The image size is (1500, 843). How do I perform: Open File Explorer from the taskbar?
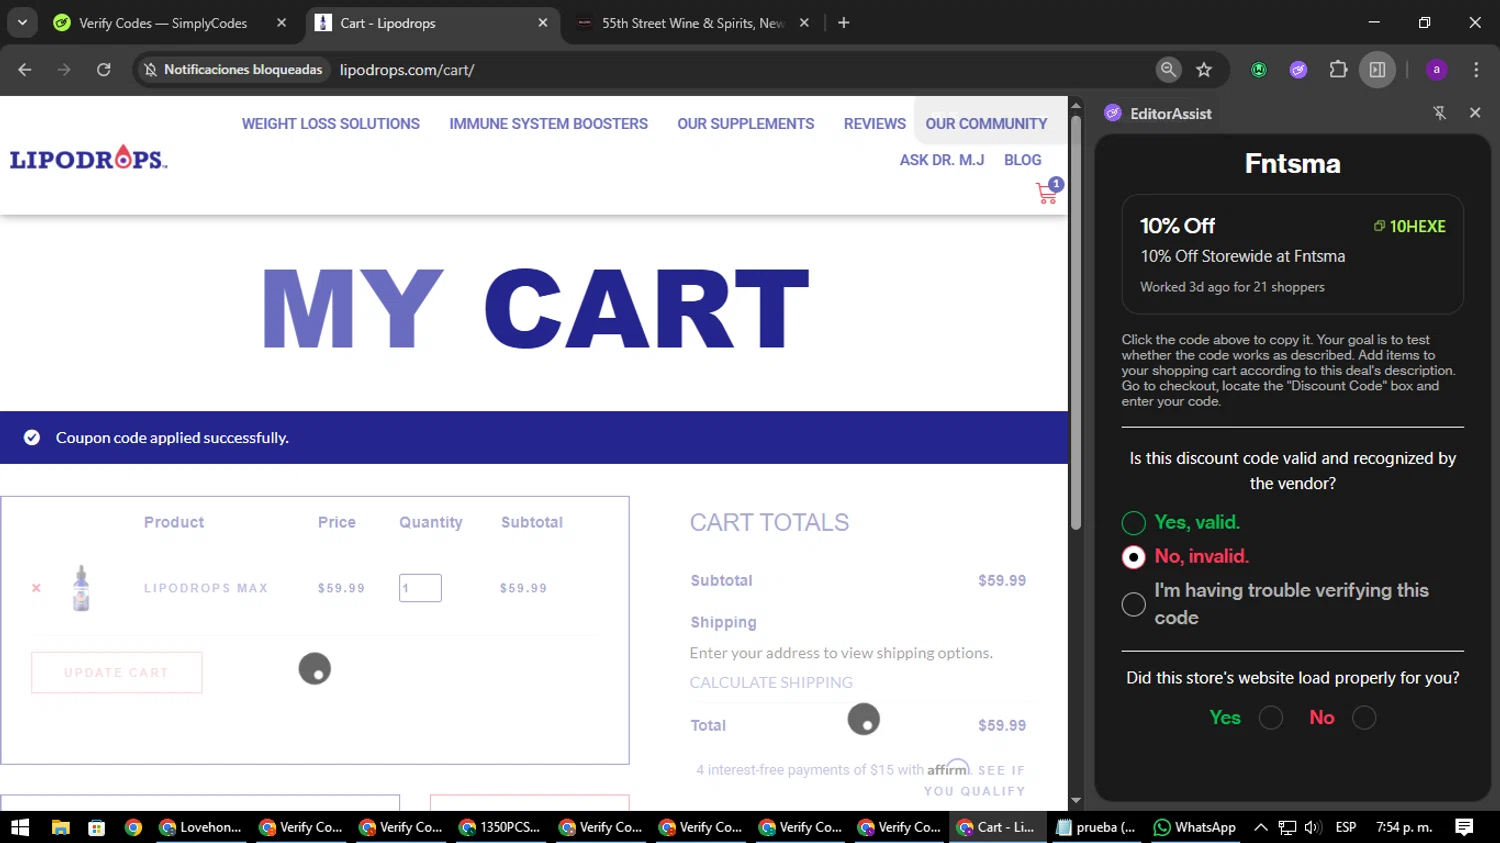point(60,827)
